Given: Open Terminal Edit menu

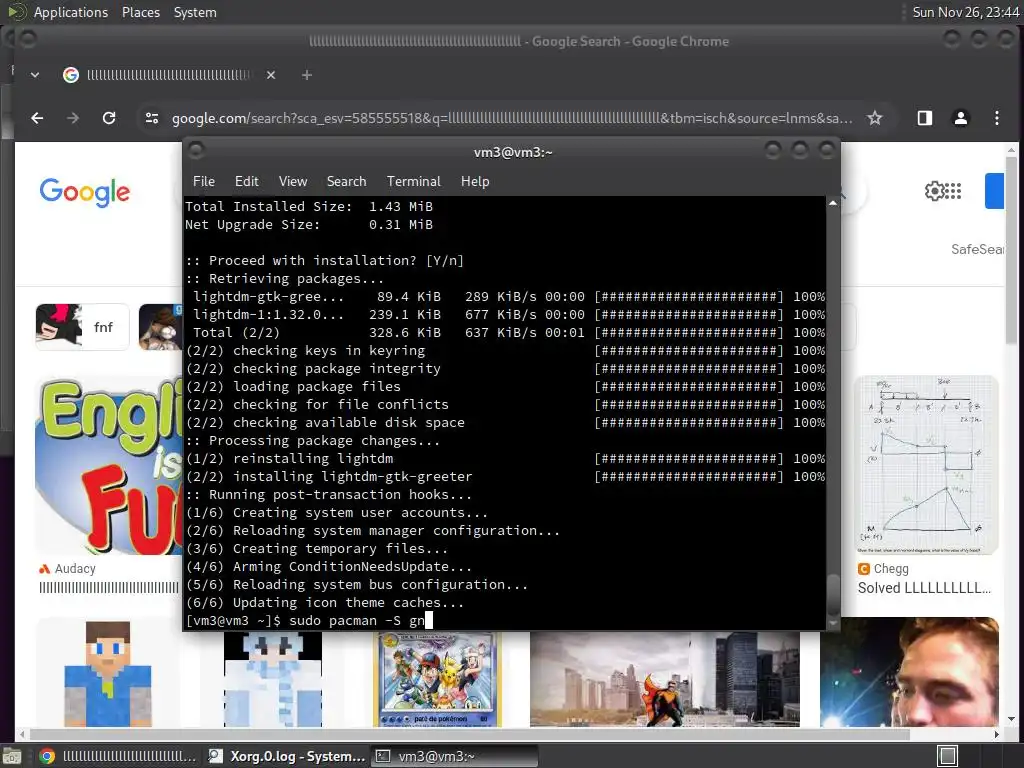Looking at the screenshot, I should pyautogui.click(x=247, y=182).
